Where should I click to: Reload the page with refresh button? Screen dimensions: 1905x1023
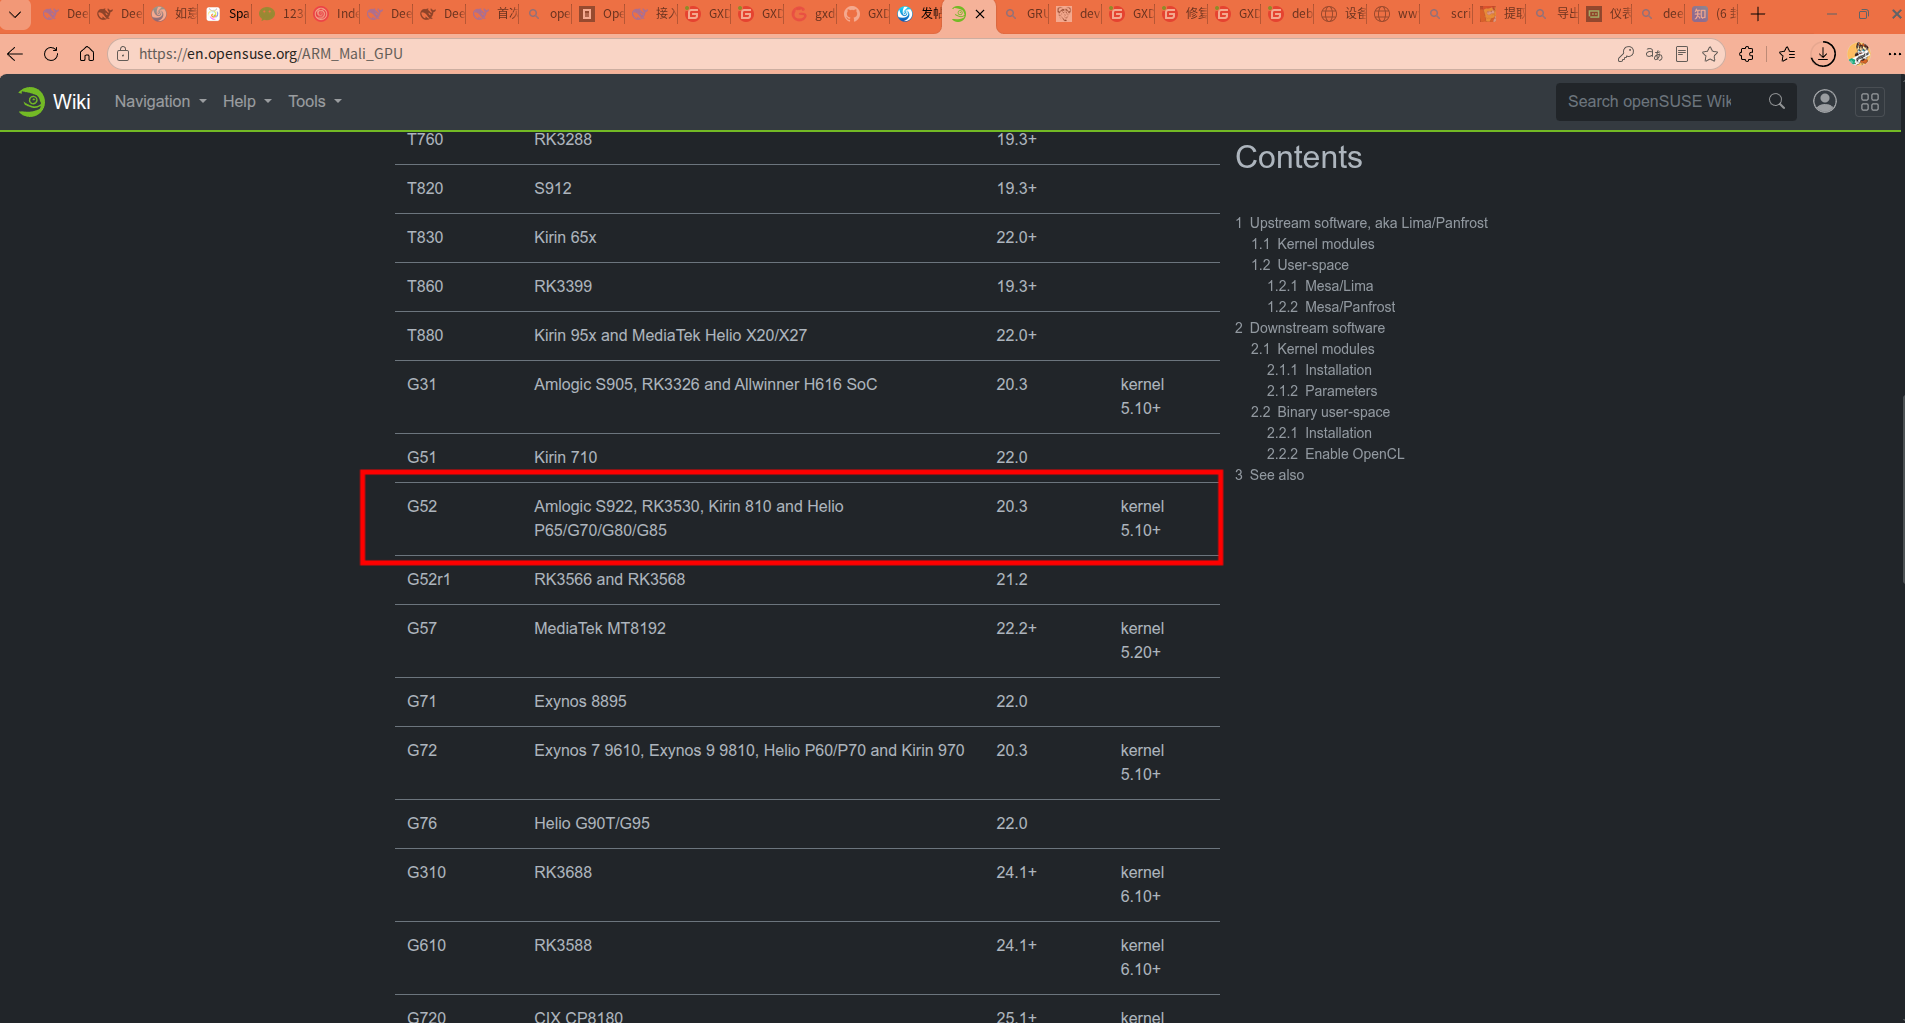51,54
